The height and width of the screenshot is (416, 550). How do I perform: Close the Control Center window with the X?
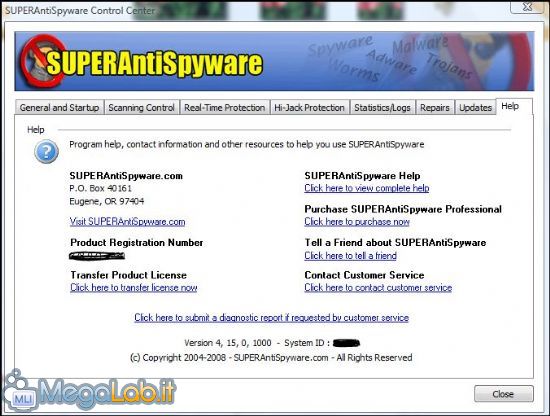point(528,7)
